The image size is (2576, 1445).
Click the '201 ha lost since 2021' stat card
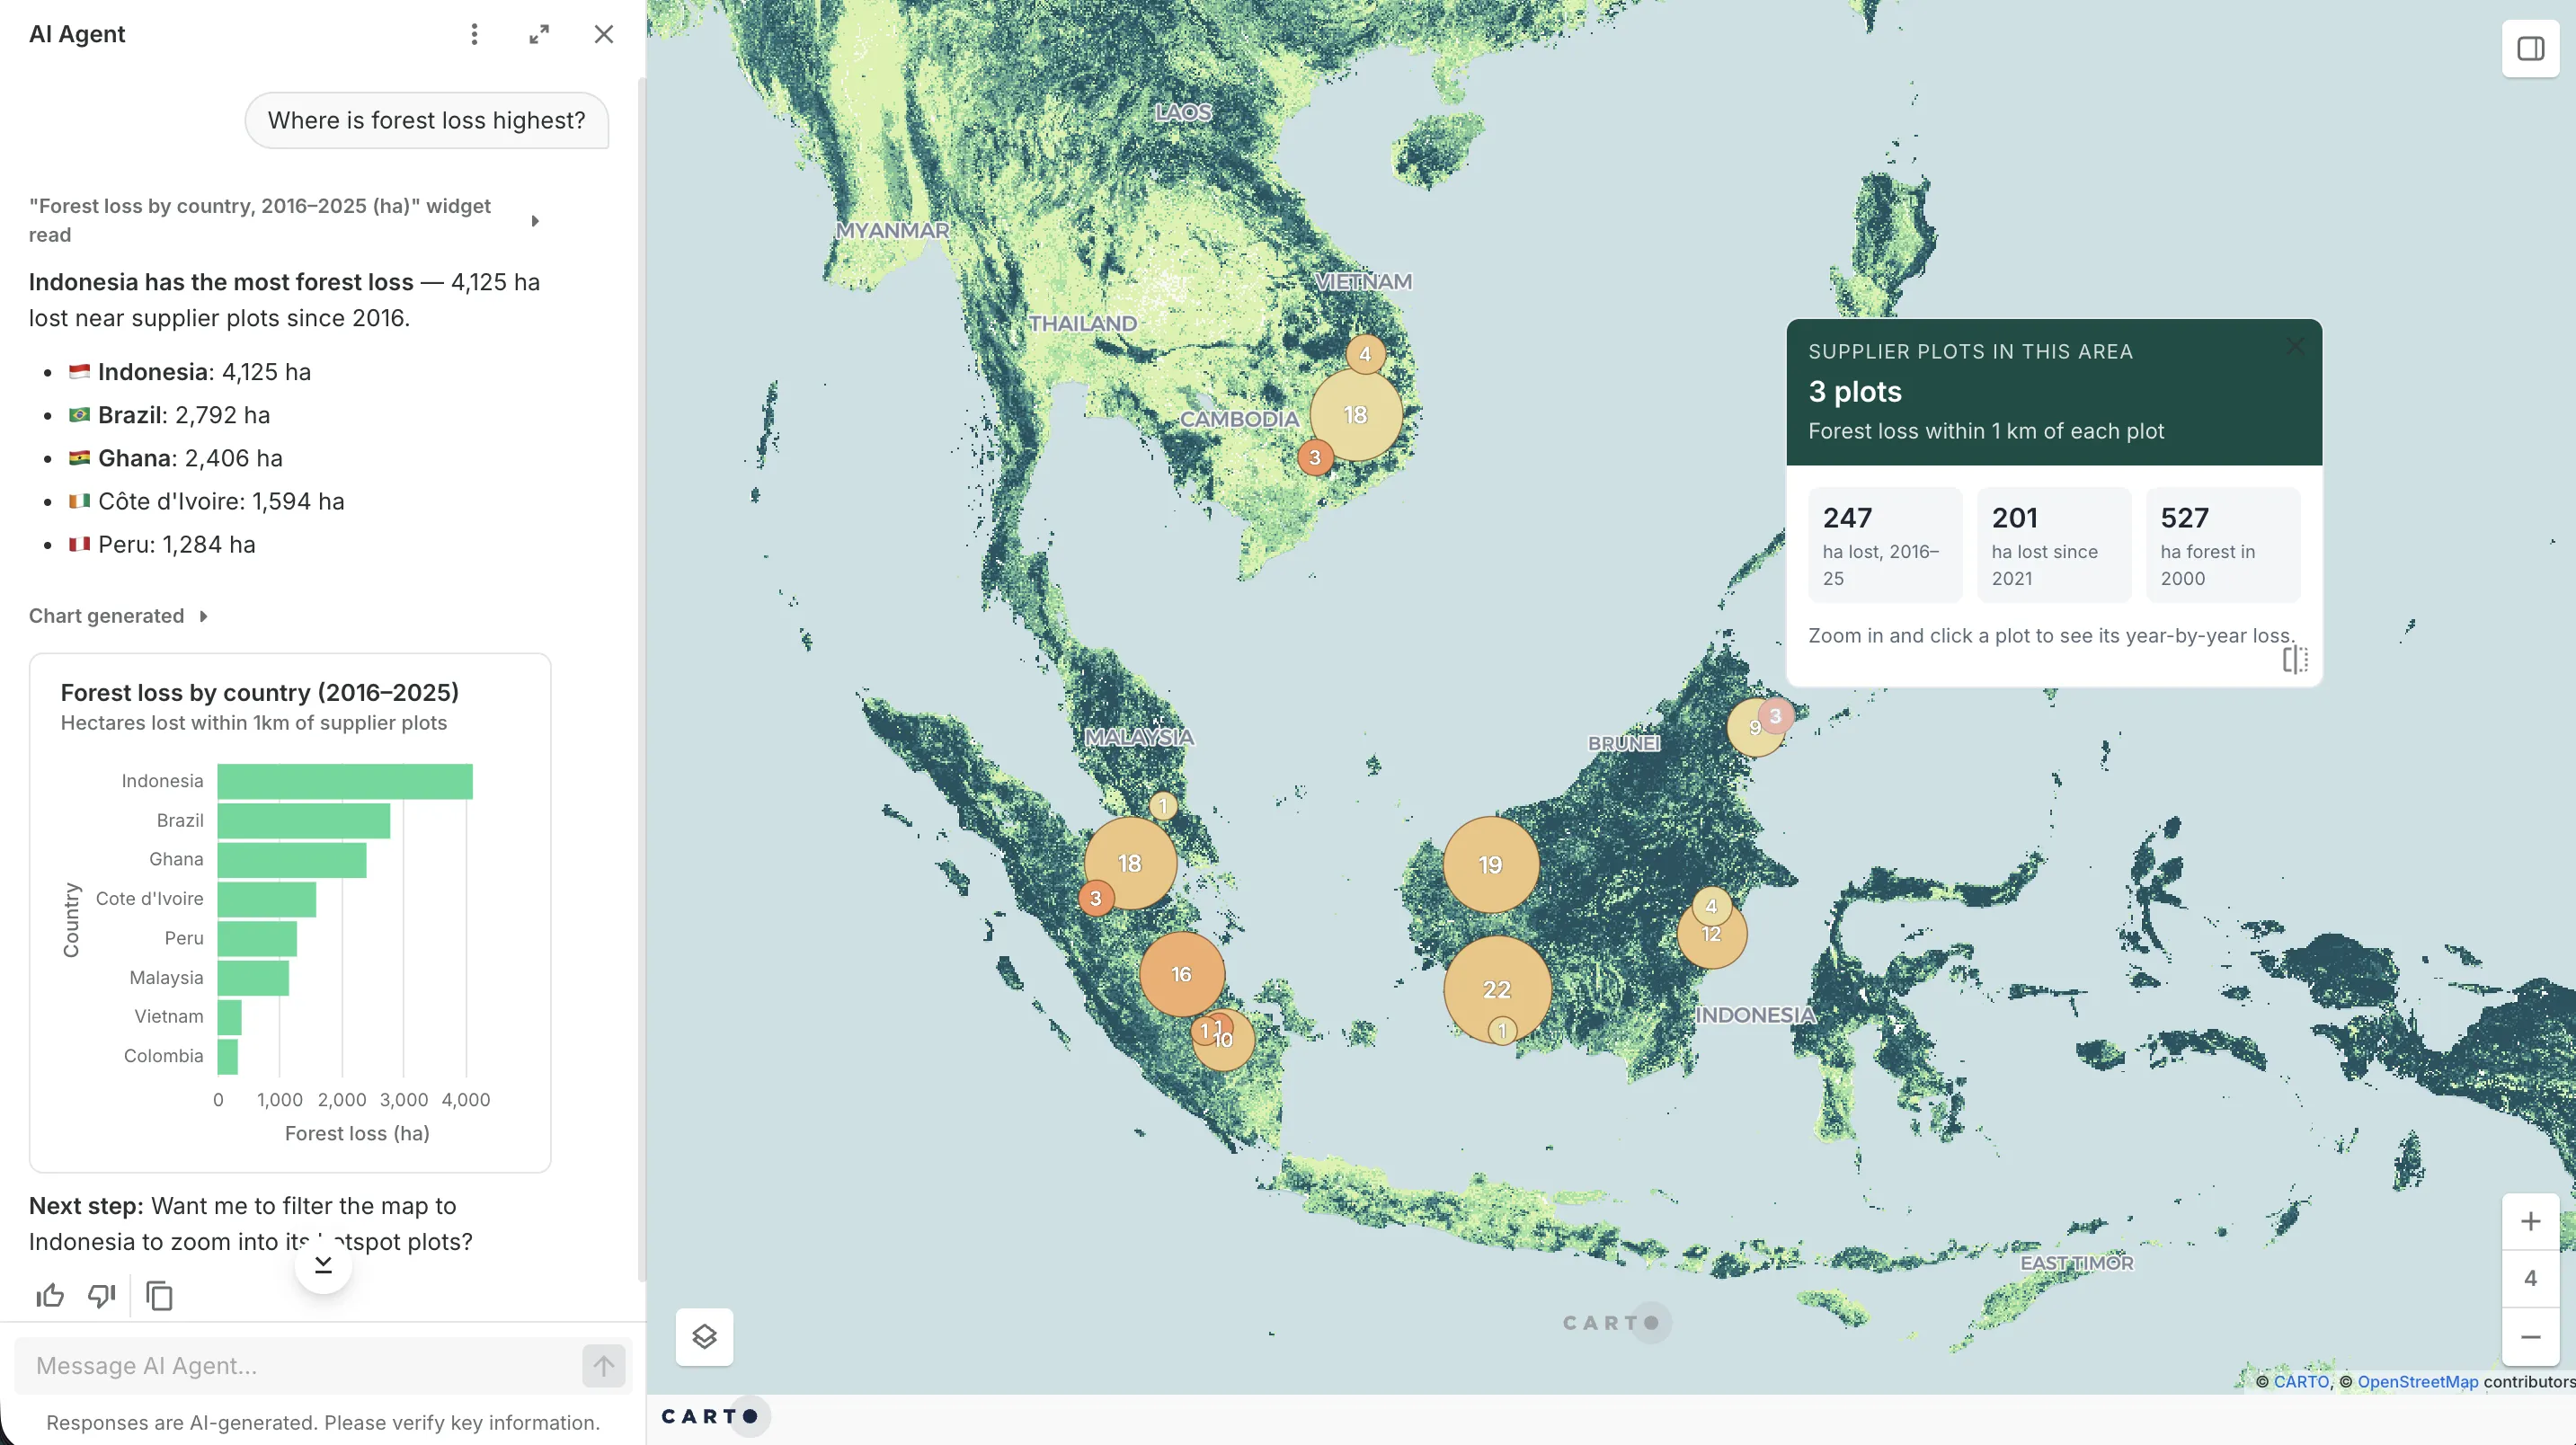[2053, 545]
